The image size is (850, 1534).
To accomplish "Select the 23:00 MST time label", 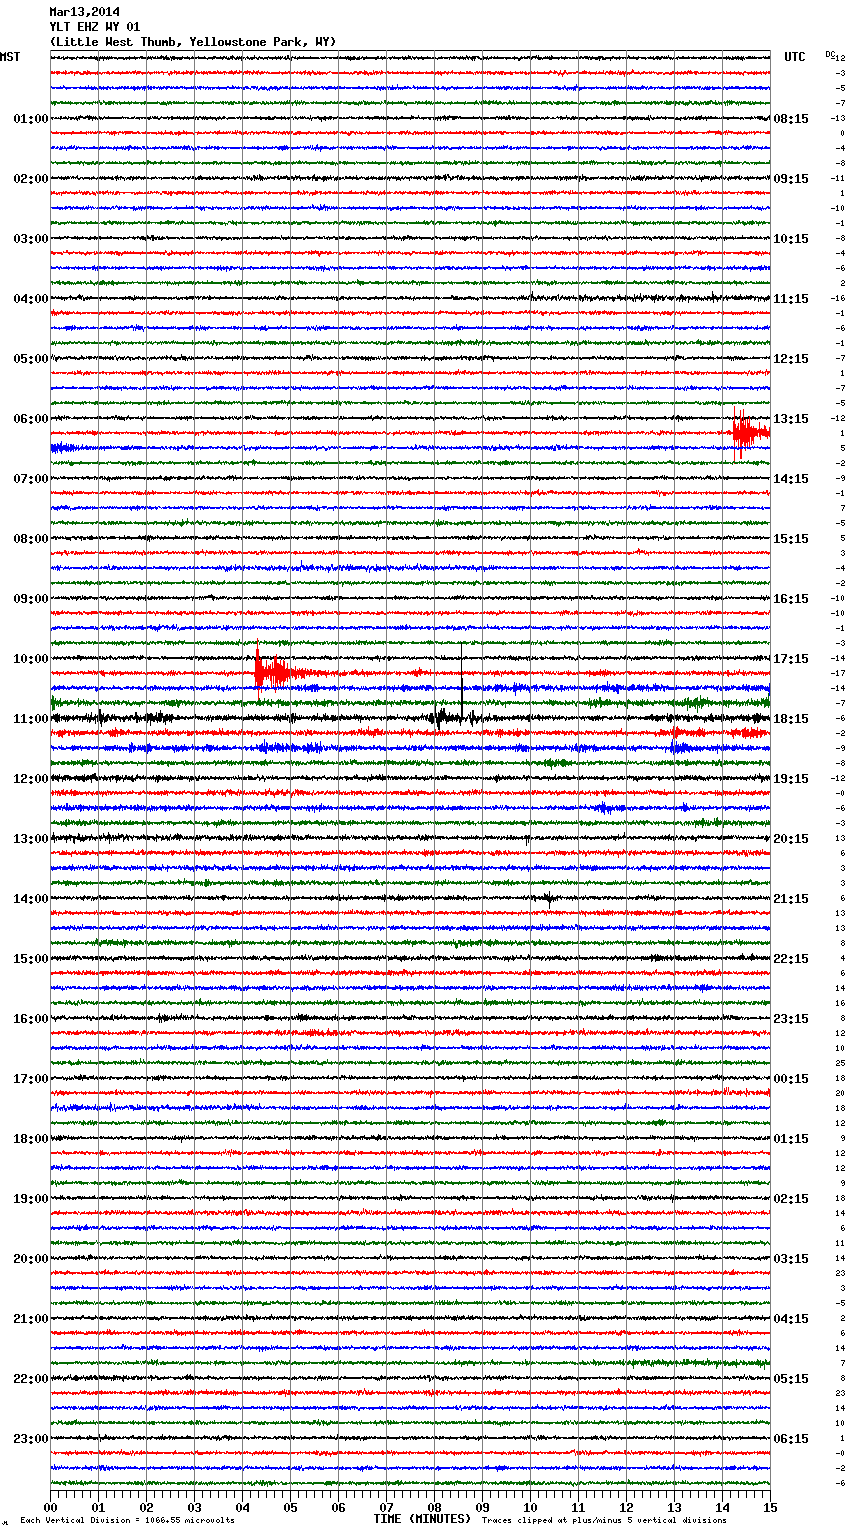I will pos(30,1439).
